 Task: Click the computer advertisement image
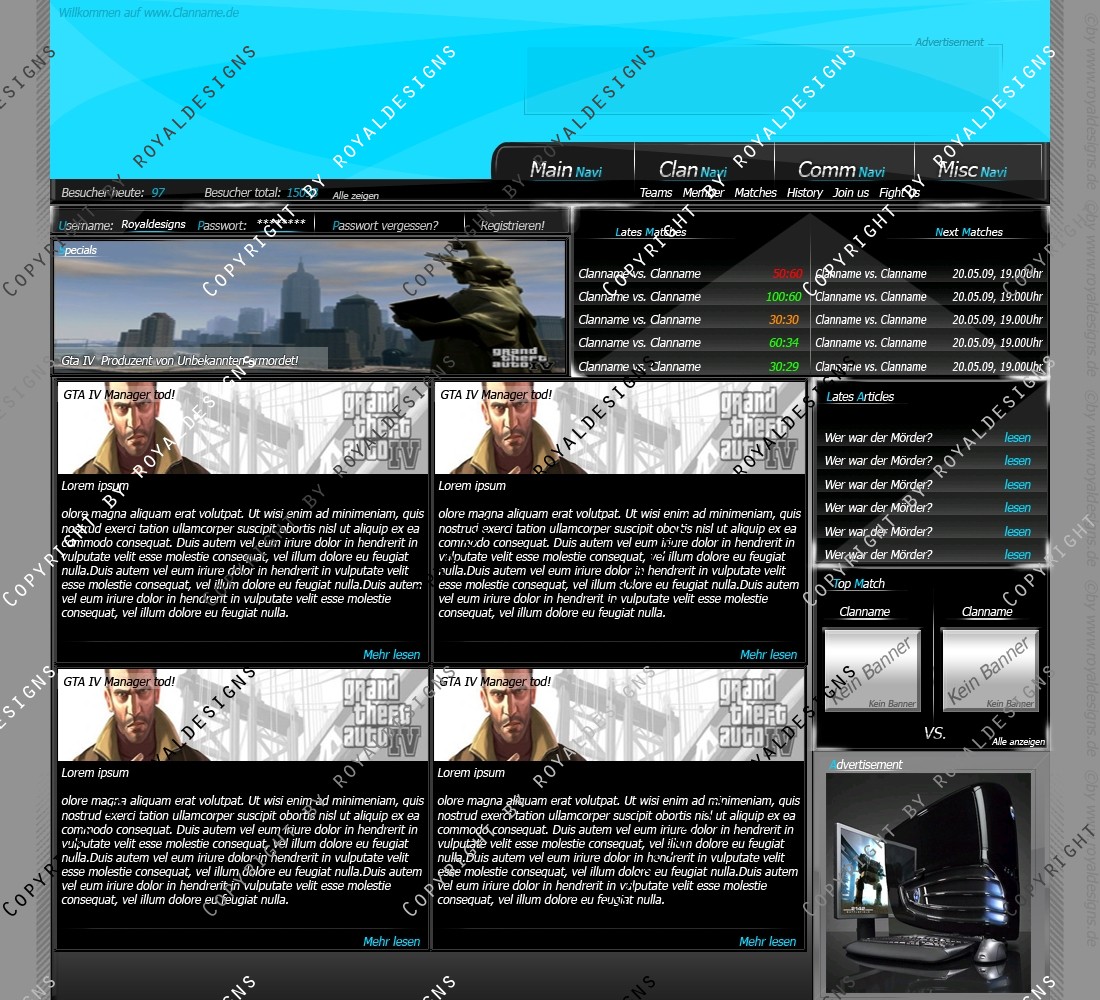pyautogui.click(x=928, y=880)
